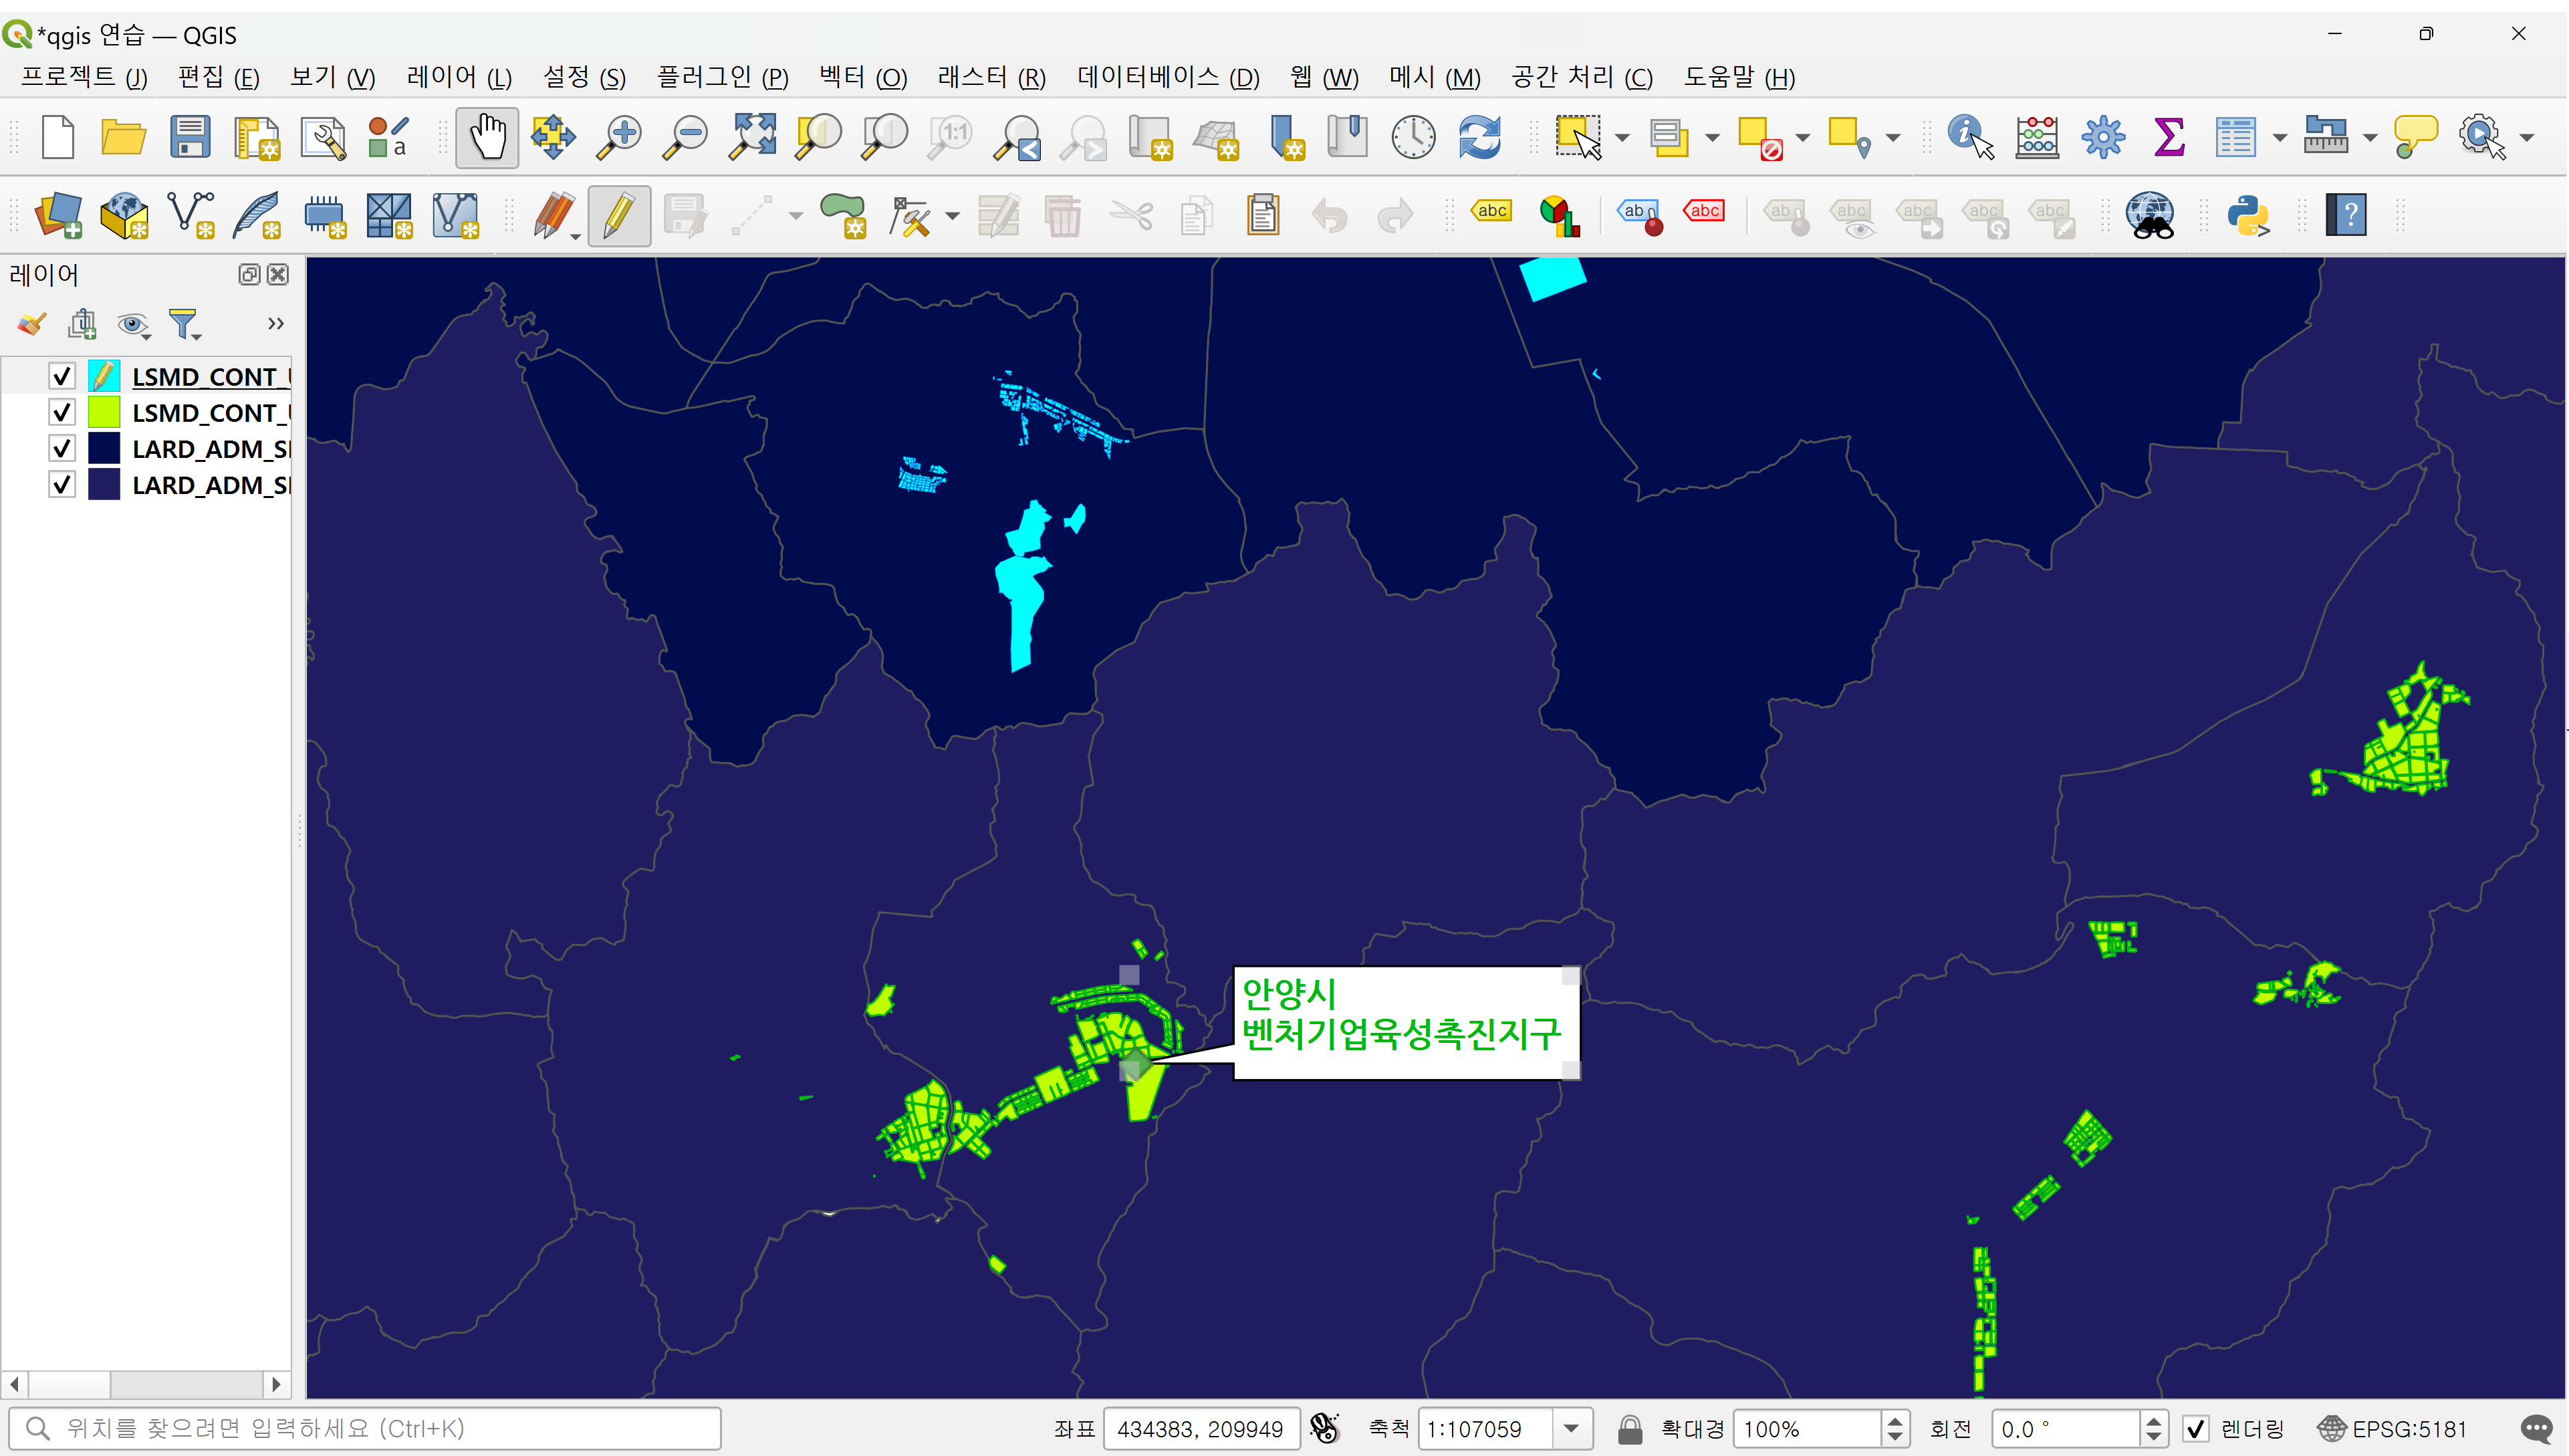This screenshot has height=1456, width=2569.
Task: Open the statistical summary sigma icon
Action: 2168,137
